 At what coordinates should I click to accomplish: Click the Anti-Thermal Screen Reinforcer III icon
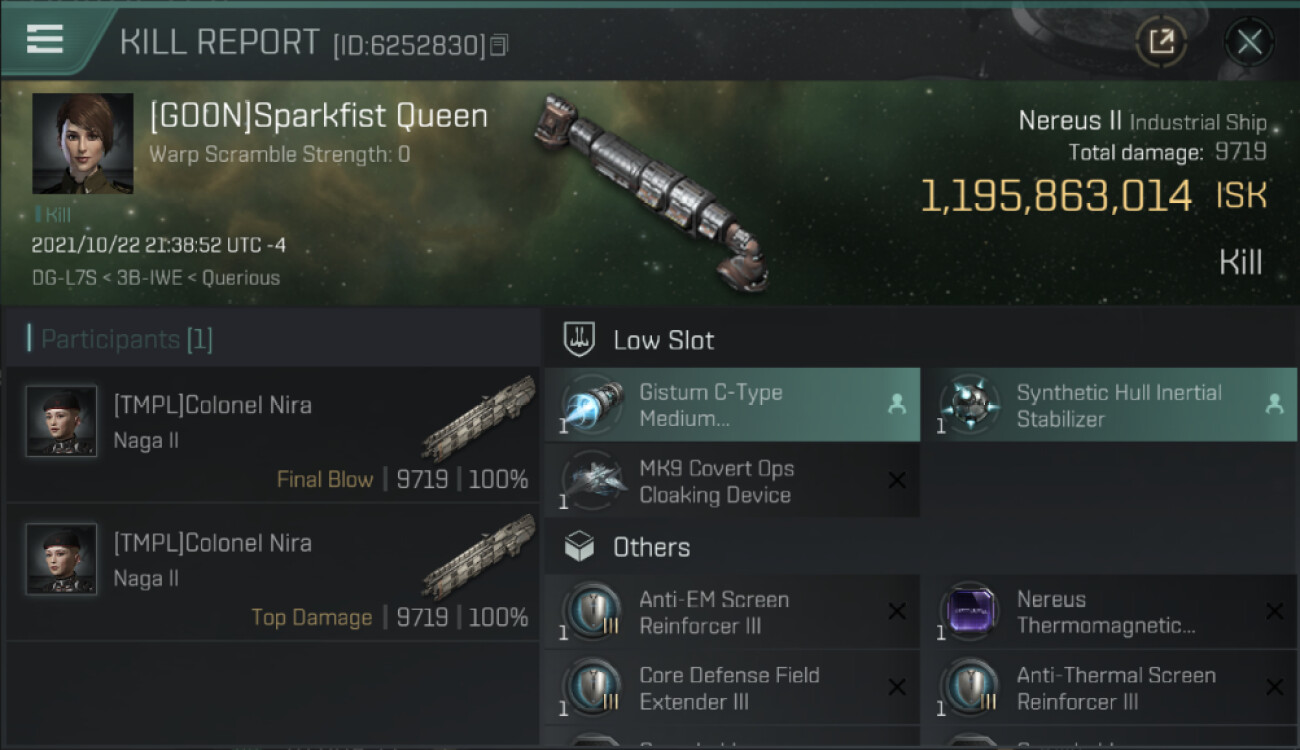(967, 688)
